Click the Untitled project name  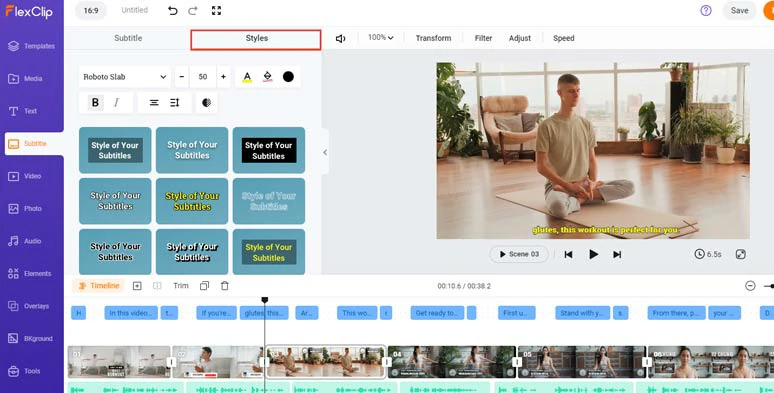tap(135, 10)
